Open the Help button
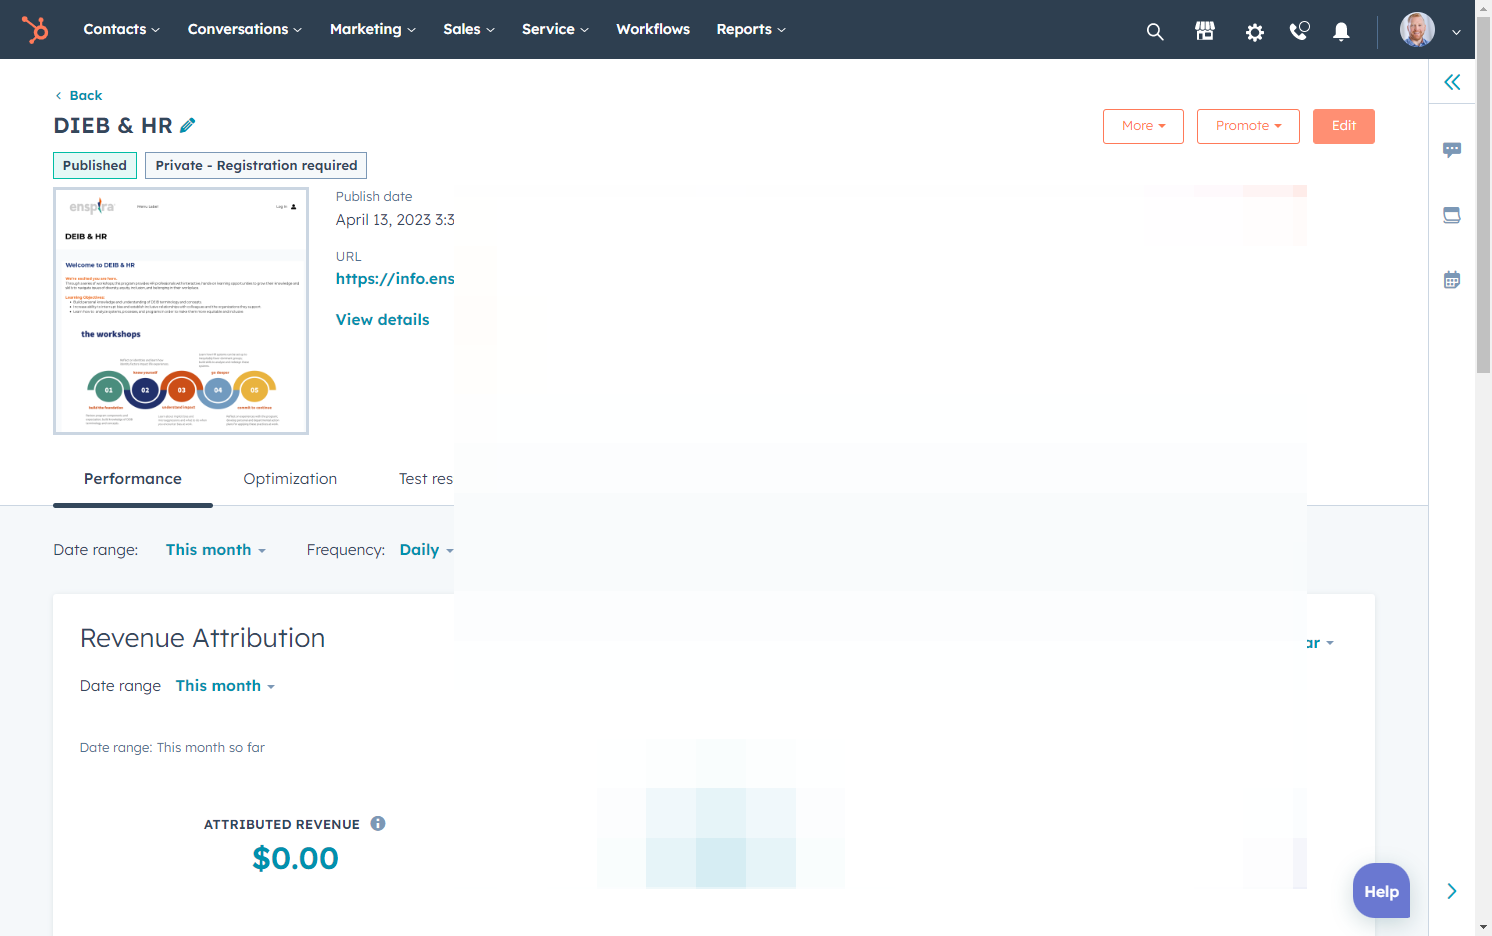 coord(1381,891)
